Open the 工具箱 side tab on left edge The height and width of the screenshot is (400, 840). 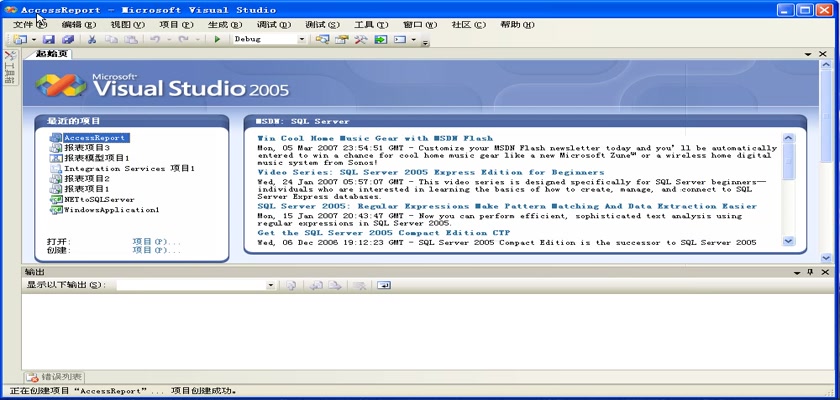(x=9, y=67)
